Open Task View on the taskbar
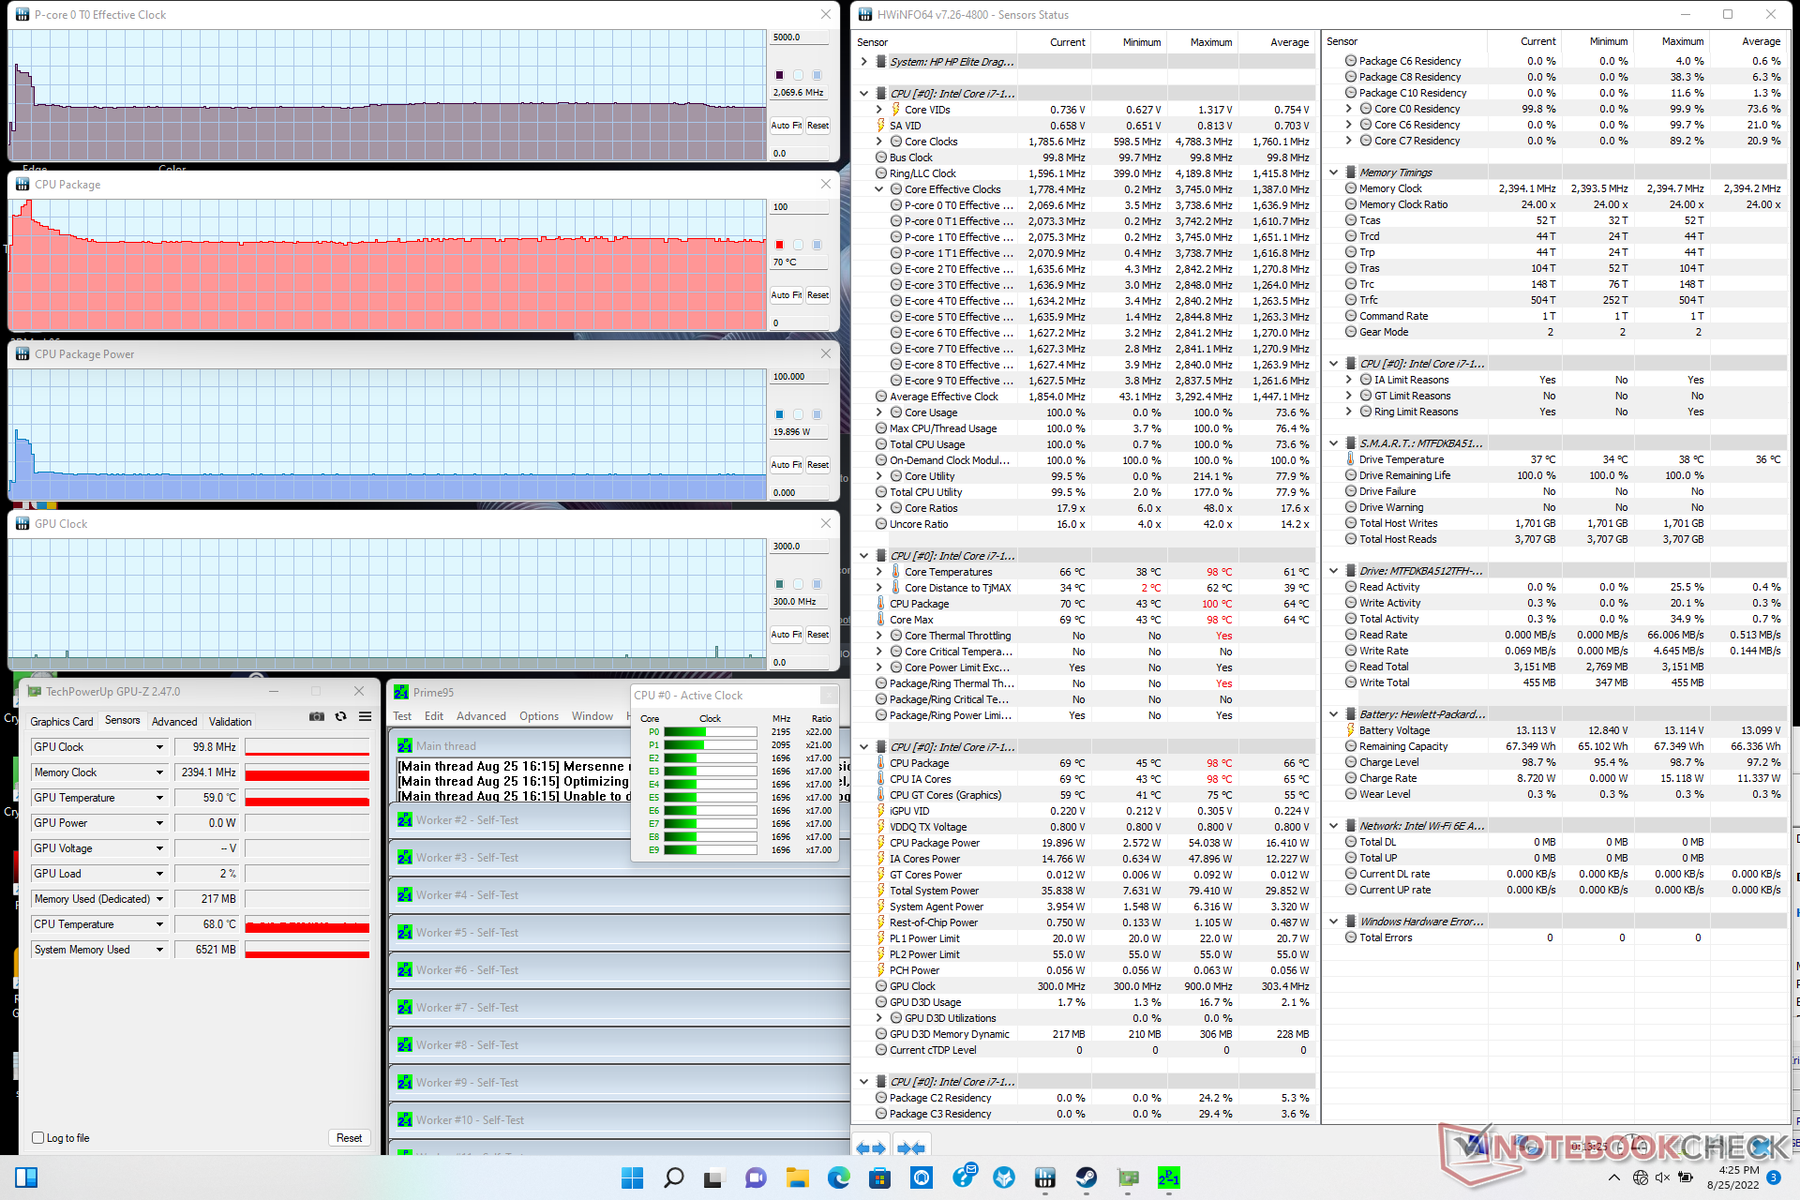The image size is (1800, 1200). click(x=713, y=1178)
